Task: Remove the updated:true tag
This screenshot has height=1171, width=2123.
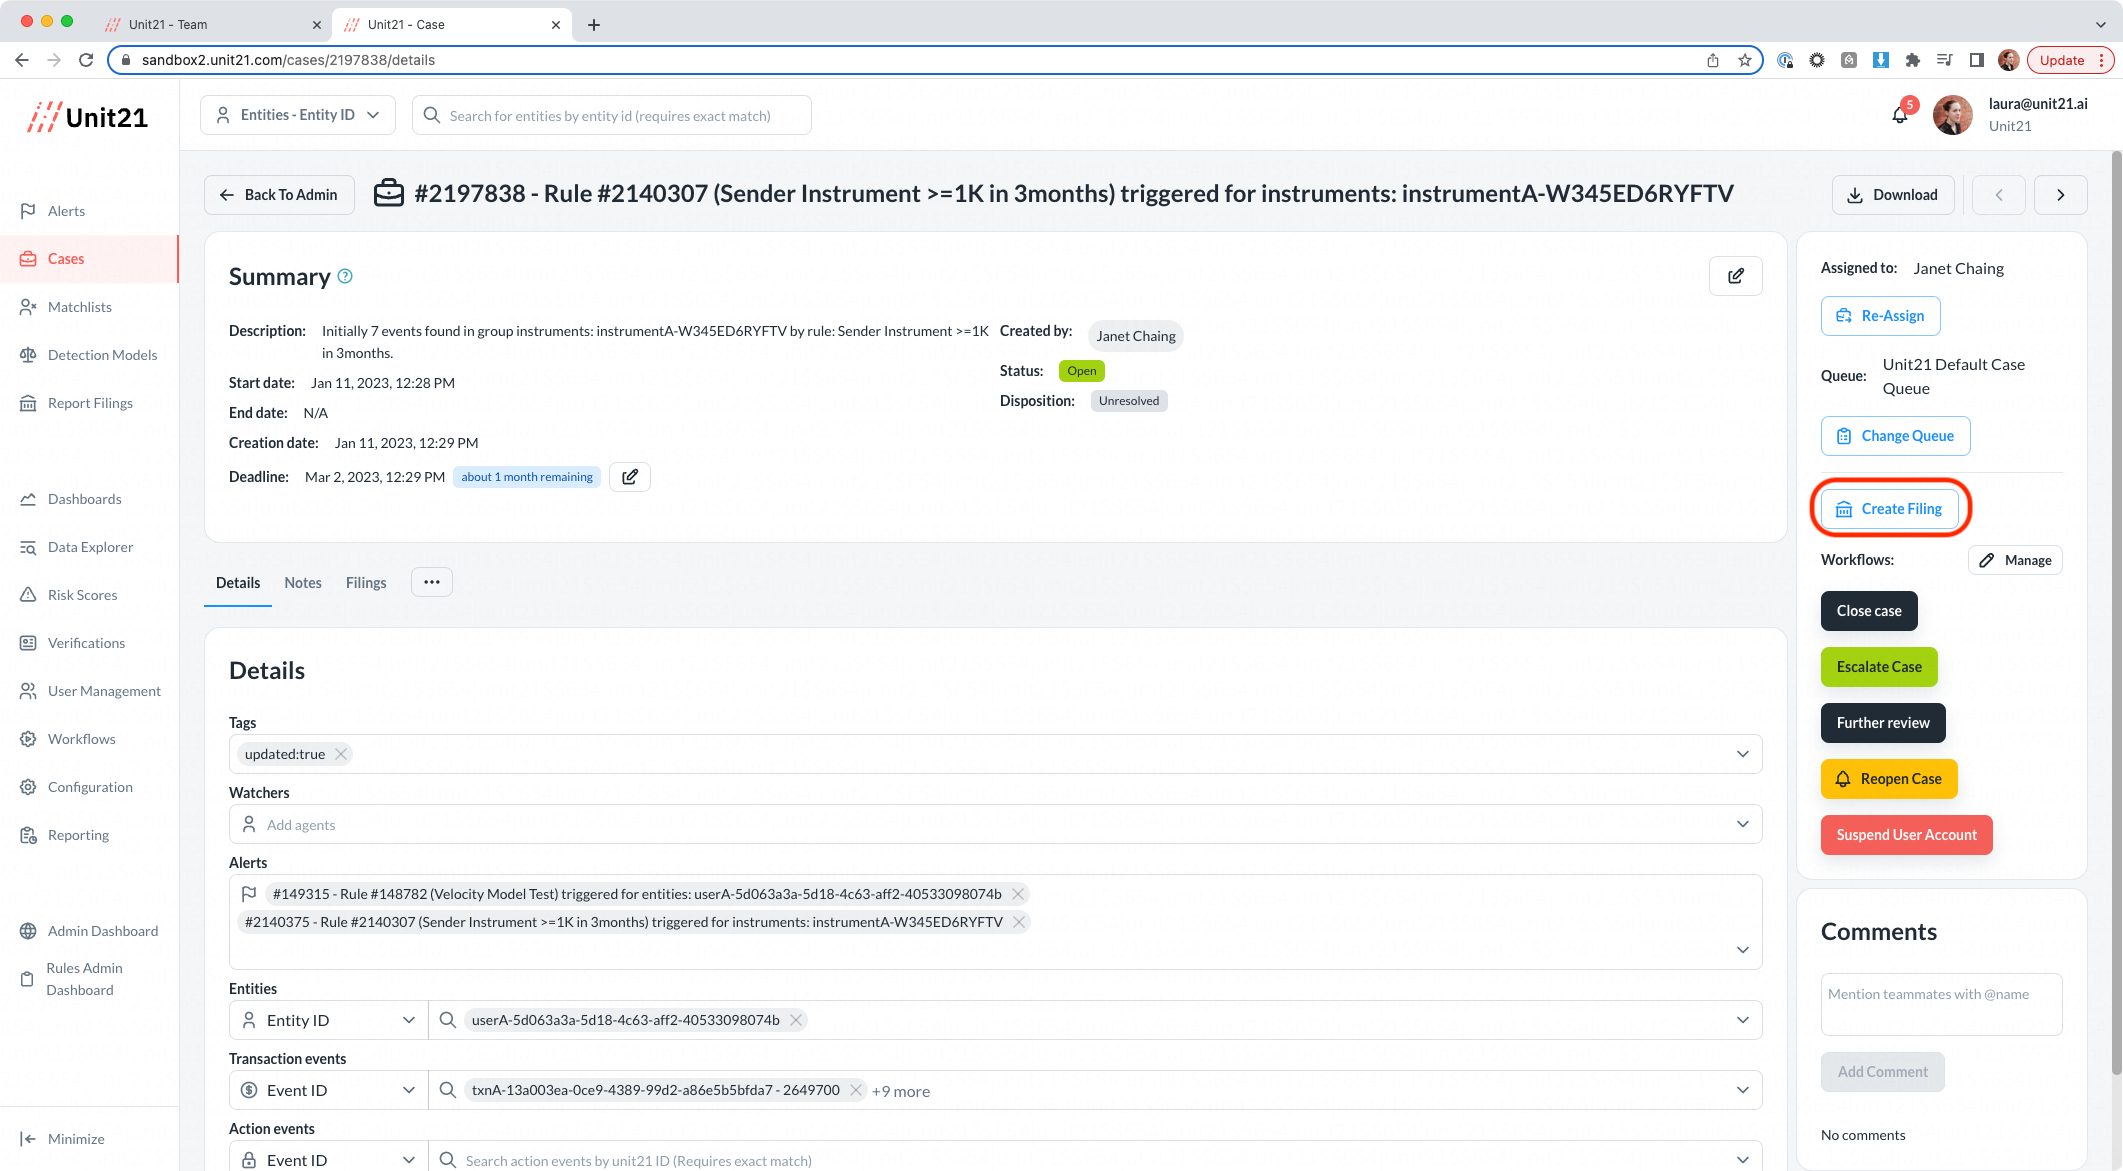Action: coord(341,754)
